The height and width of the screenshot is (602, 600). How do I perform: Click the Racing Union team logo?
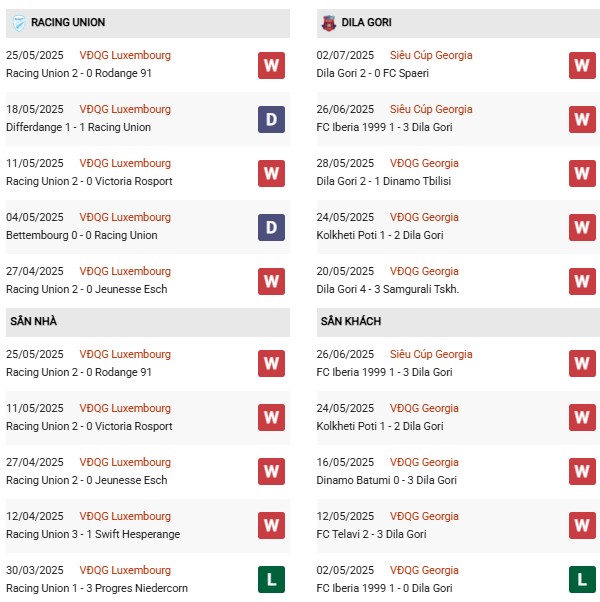pos(17,22)
